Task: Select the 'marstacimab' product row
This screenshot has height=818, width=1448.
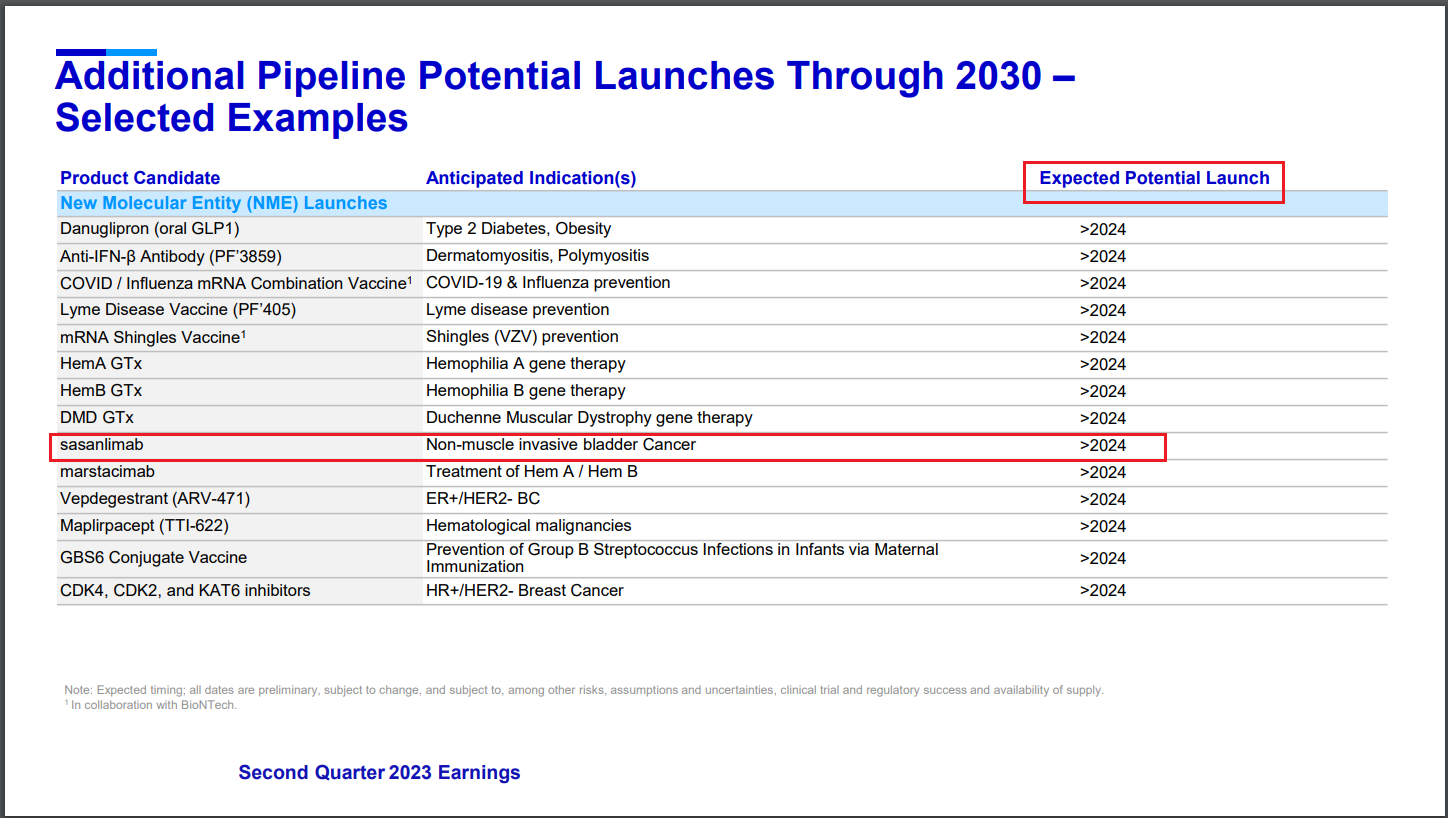Action: pos(107,472)
